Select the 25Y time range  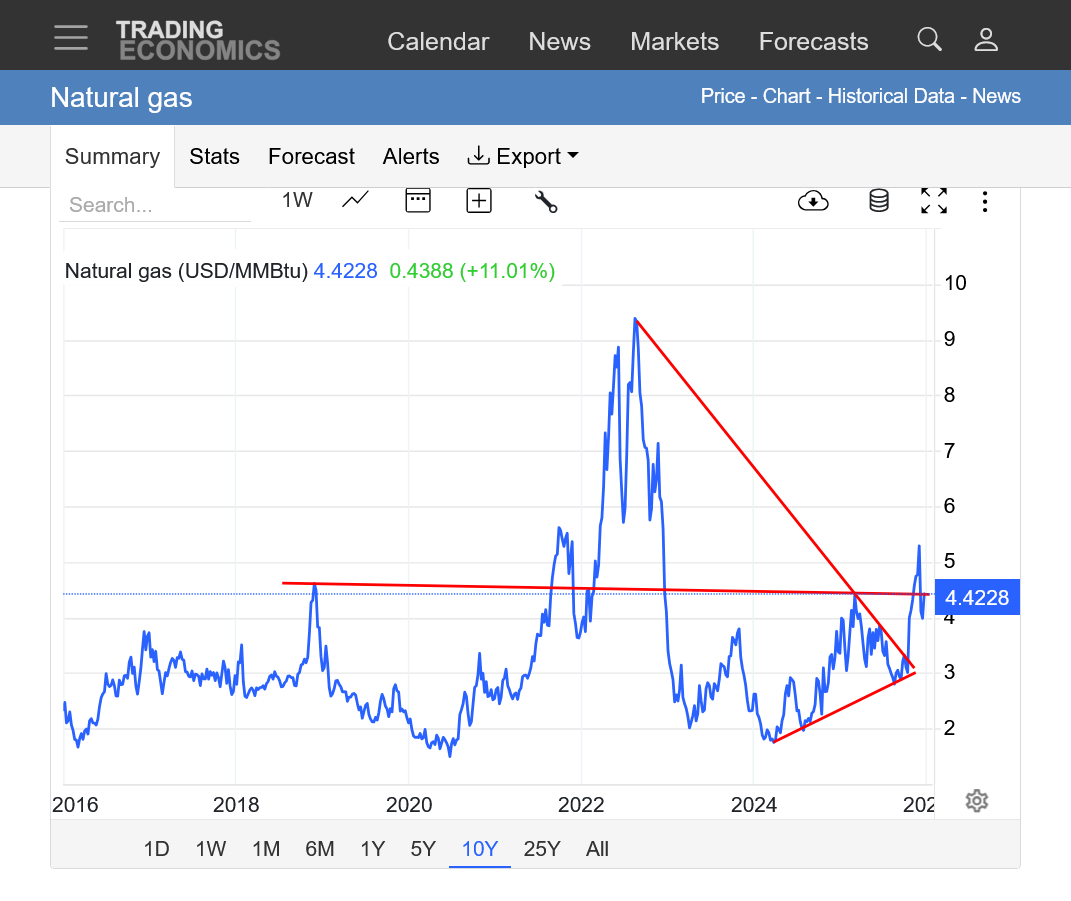[542, 849]
